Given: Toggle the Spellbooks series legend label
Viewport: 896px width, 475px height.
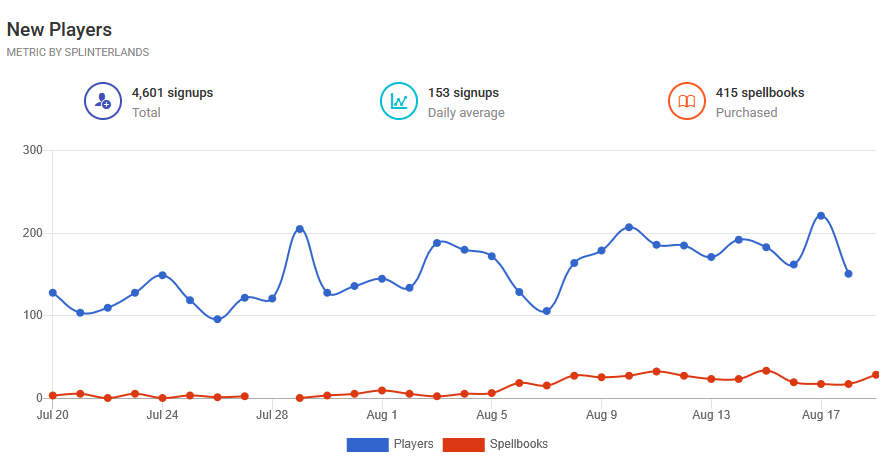Looking at the screenshot, I should coord(518,444).
